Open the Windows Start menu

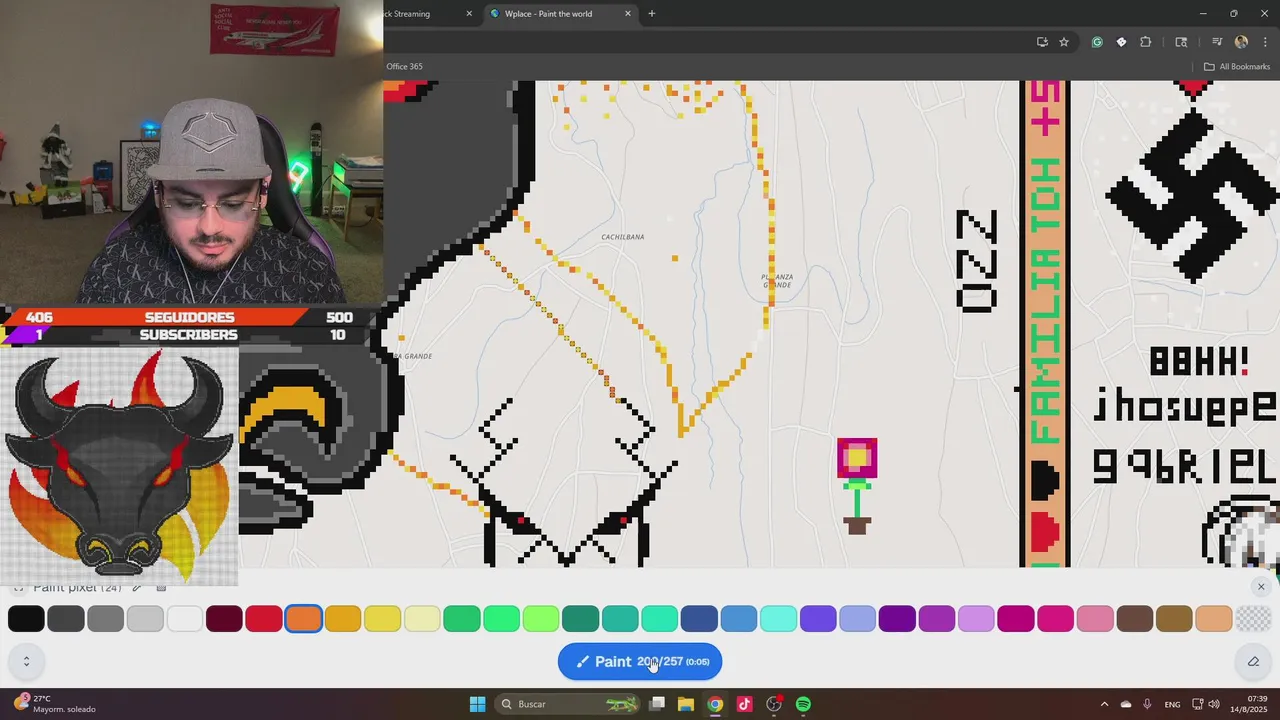(477, 704)
